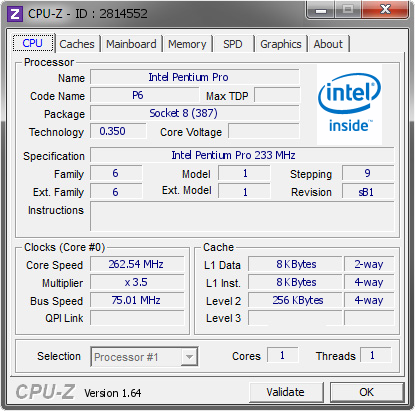The image size is (415, 411).
Task: Open the Processor #1 selection dropdown
Action: (x=144, y=357)
